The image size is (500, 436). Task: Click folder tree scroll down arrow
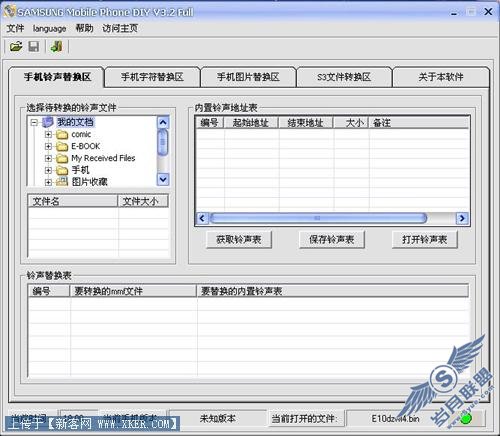click(x=163, y=179)
